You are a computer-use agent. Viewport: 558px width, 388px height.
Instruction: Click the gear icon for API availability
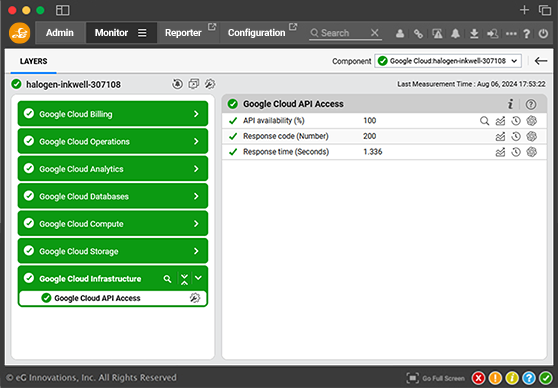tap(532, 121)
